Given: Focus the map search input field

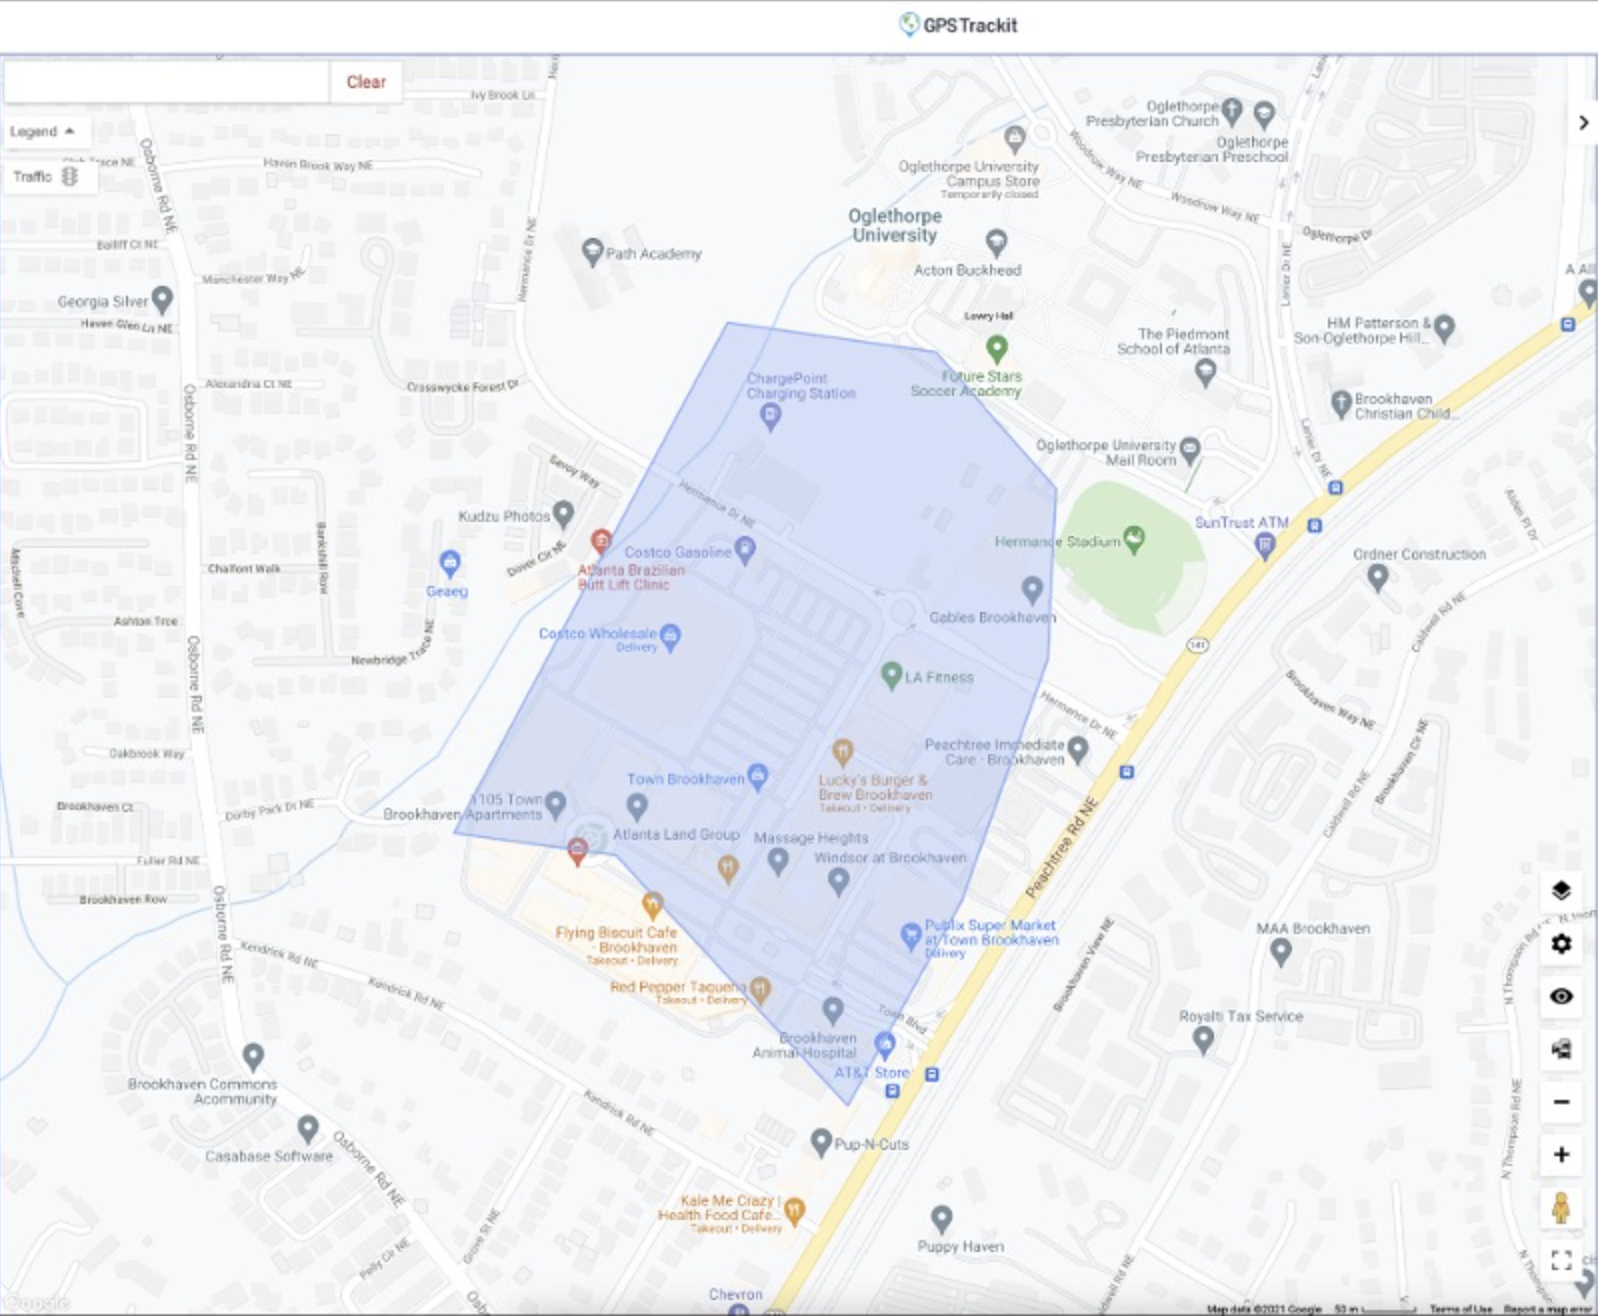Looking at the screenshot, I should tap(167, 82).
